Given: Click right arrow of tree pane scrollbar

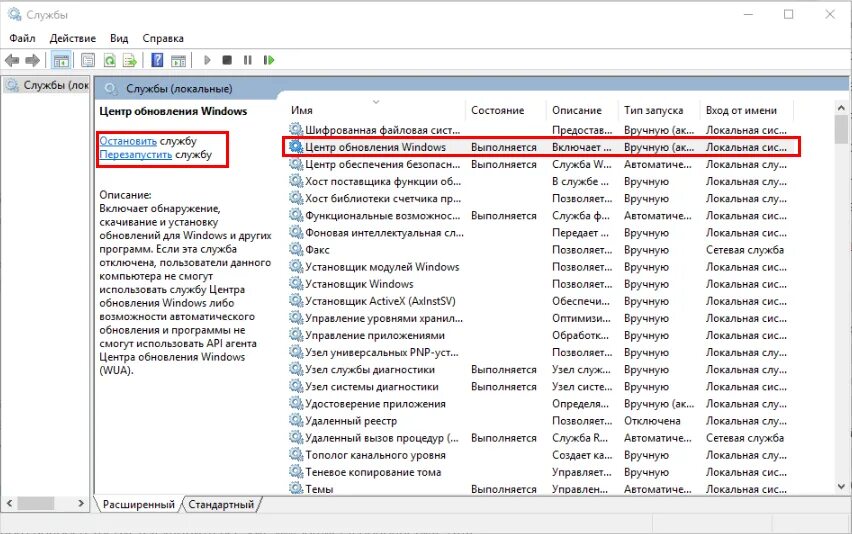Looking at the screenshot, I should point(81,504).
